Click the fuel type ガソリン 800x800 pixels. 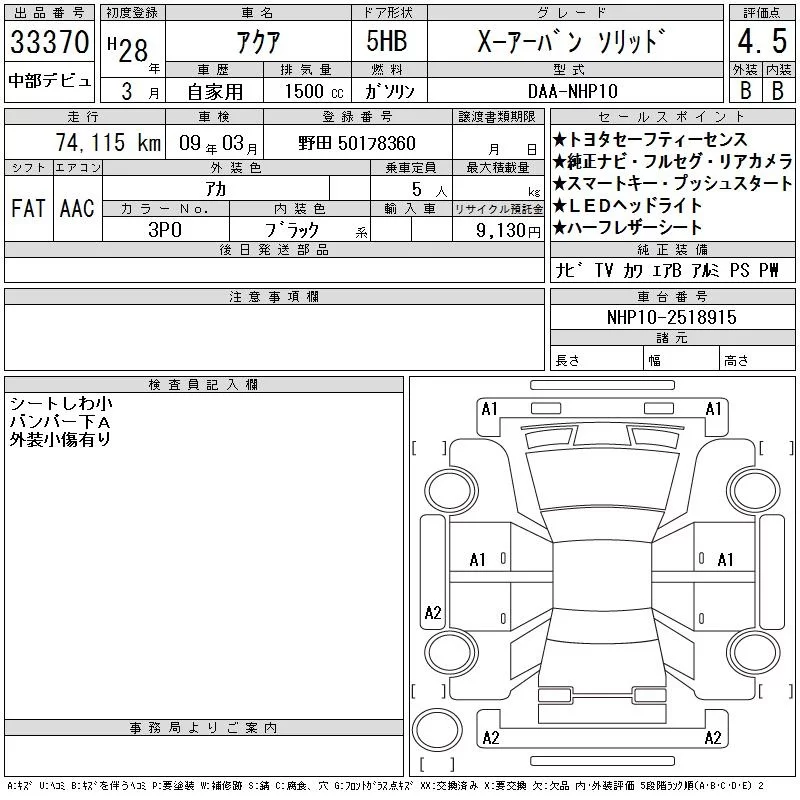(x=389, y=91)
